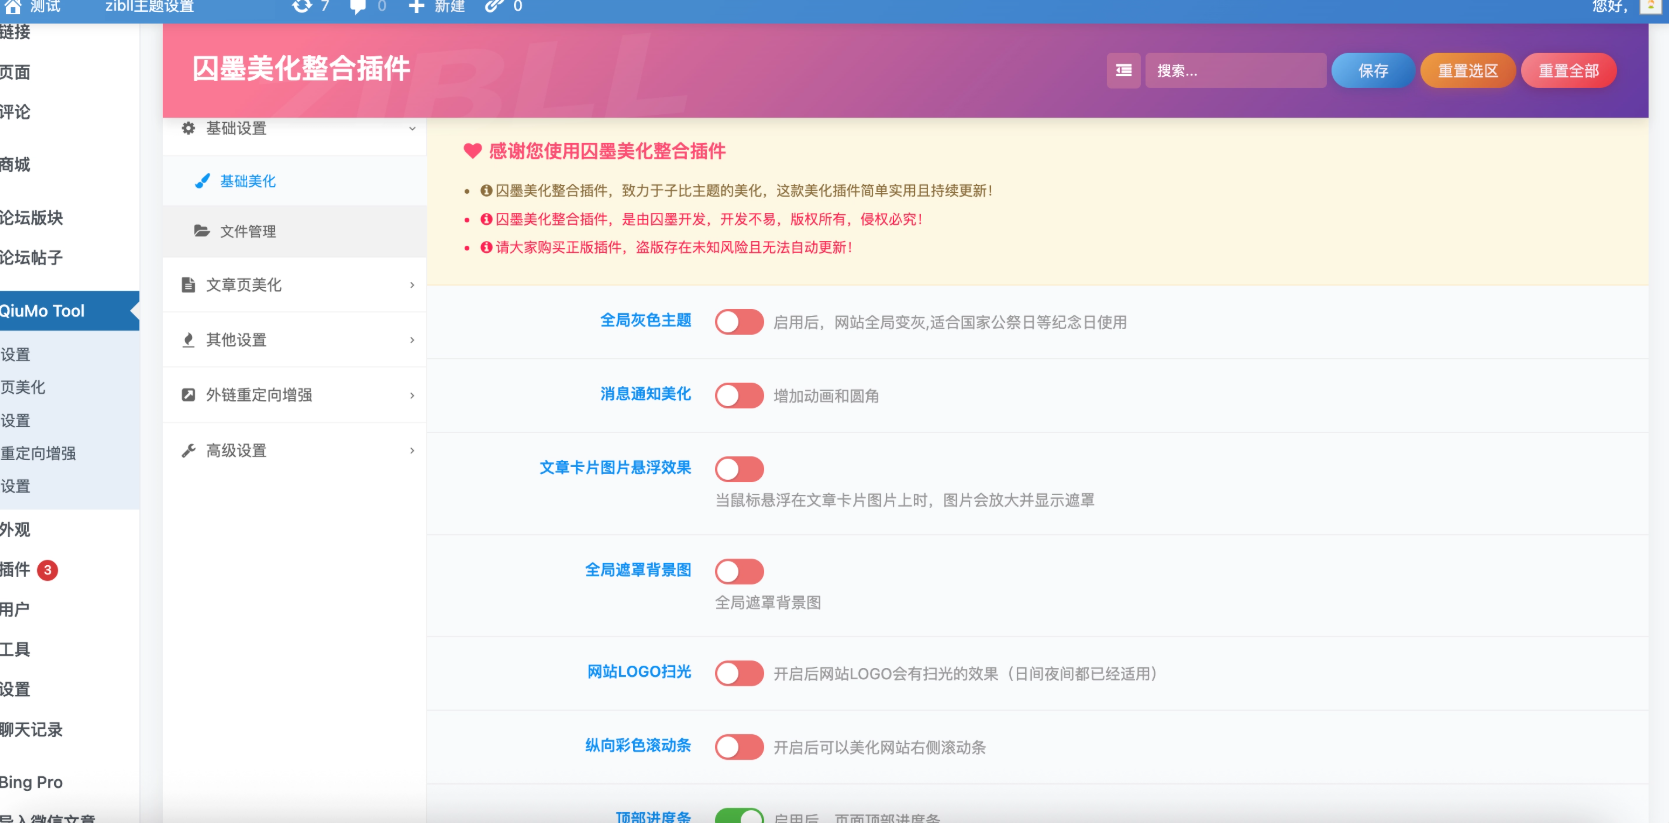
Task: Click the gear icon of 基础设置
Action: click(x=188, y=128)
